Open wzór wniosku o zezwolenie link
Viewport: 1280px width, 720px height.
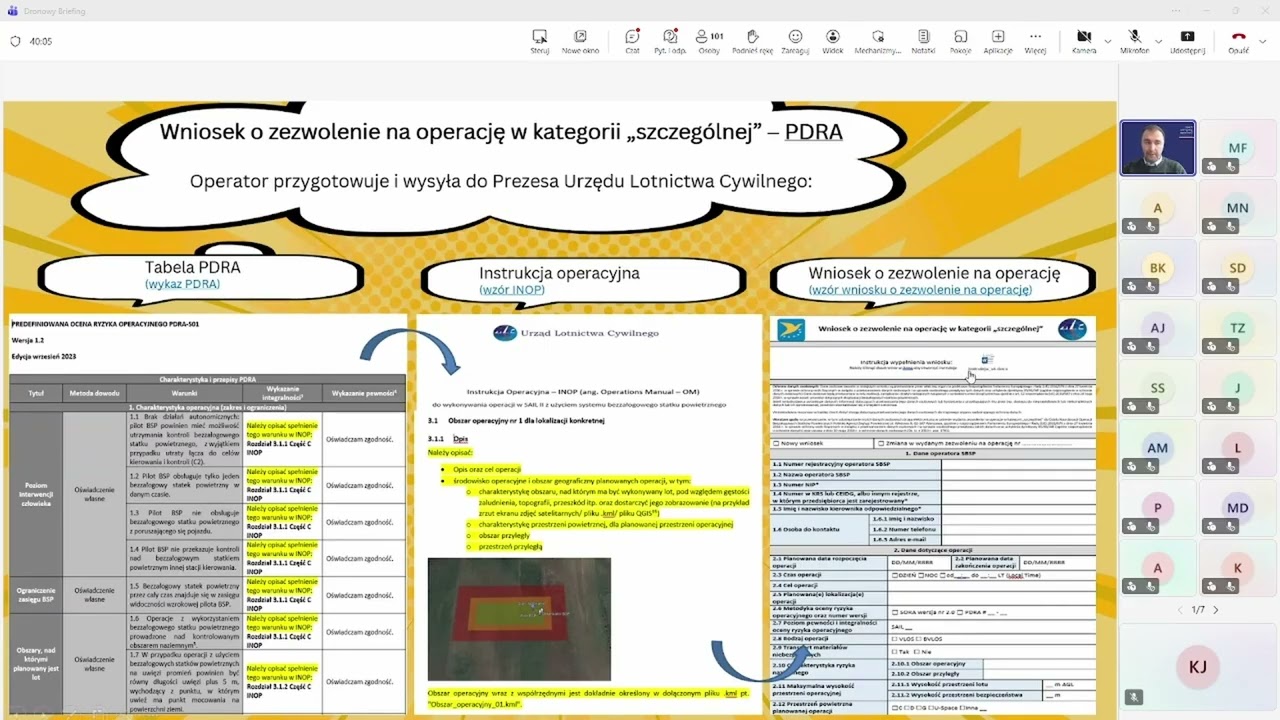tap(920, 290)
